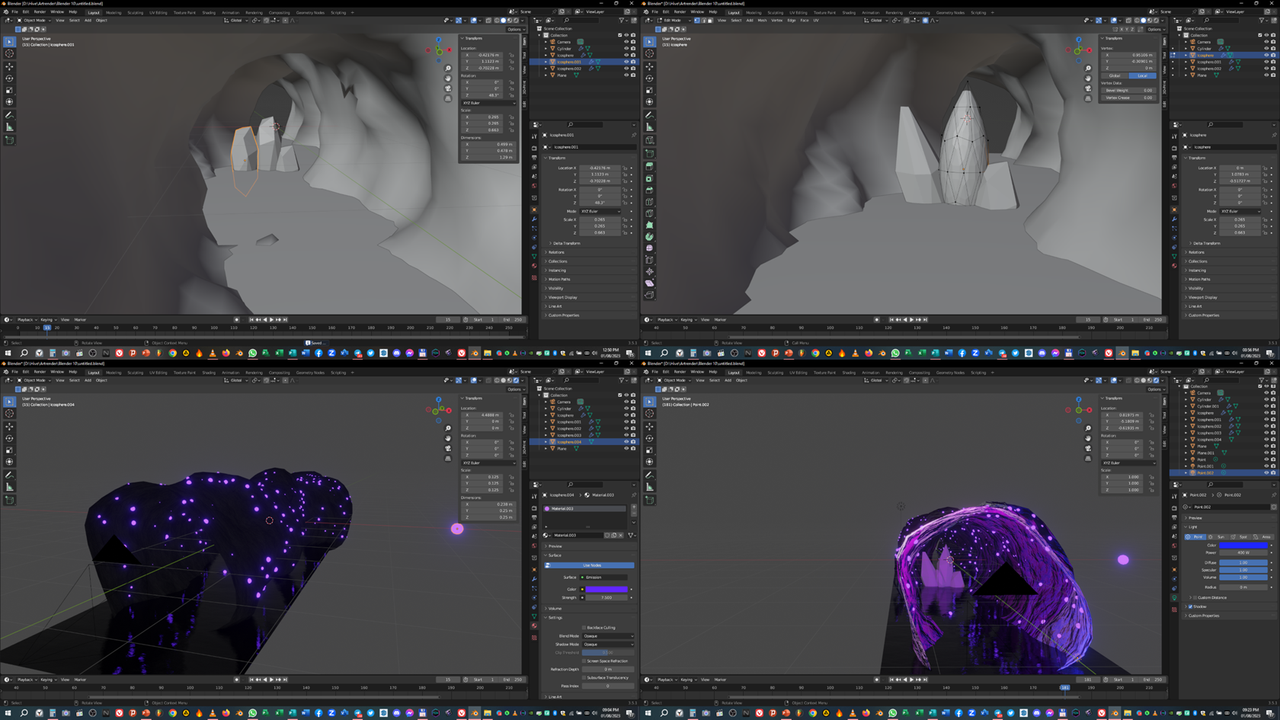Open Texture properties tab in Point.002 window
1280x720 pixels.
tap(1174, 609)
